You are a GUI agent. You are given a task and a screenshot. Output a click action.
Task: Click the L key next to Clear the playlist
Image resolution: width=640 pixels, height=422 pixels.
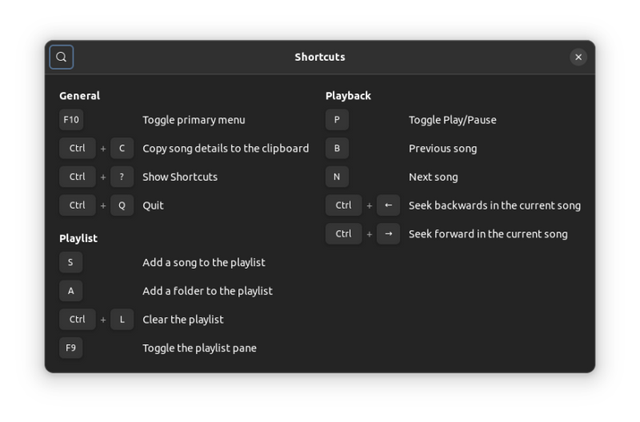[x=122, y=319]
